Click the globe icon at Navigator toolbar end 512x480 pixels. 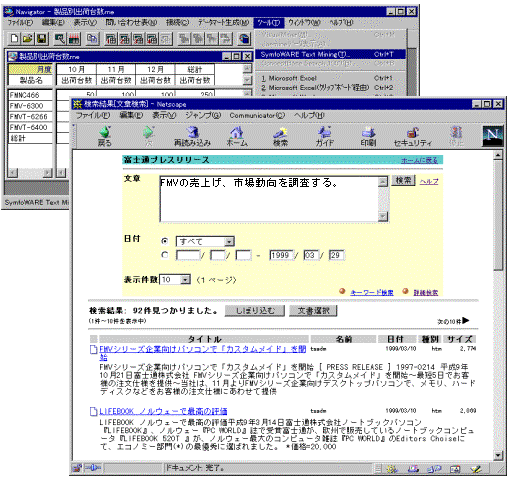pos(244,39)
